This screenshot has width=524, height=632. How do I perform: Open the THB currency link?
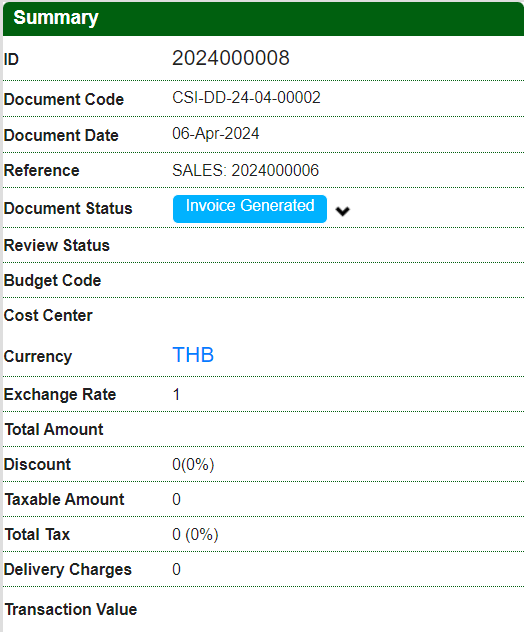click(x=193, y=355)
